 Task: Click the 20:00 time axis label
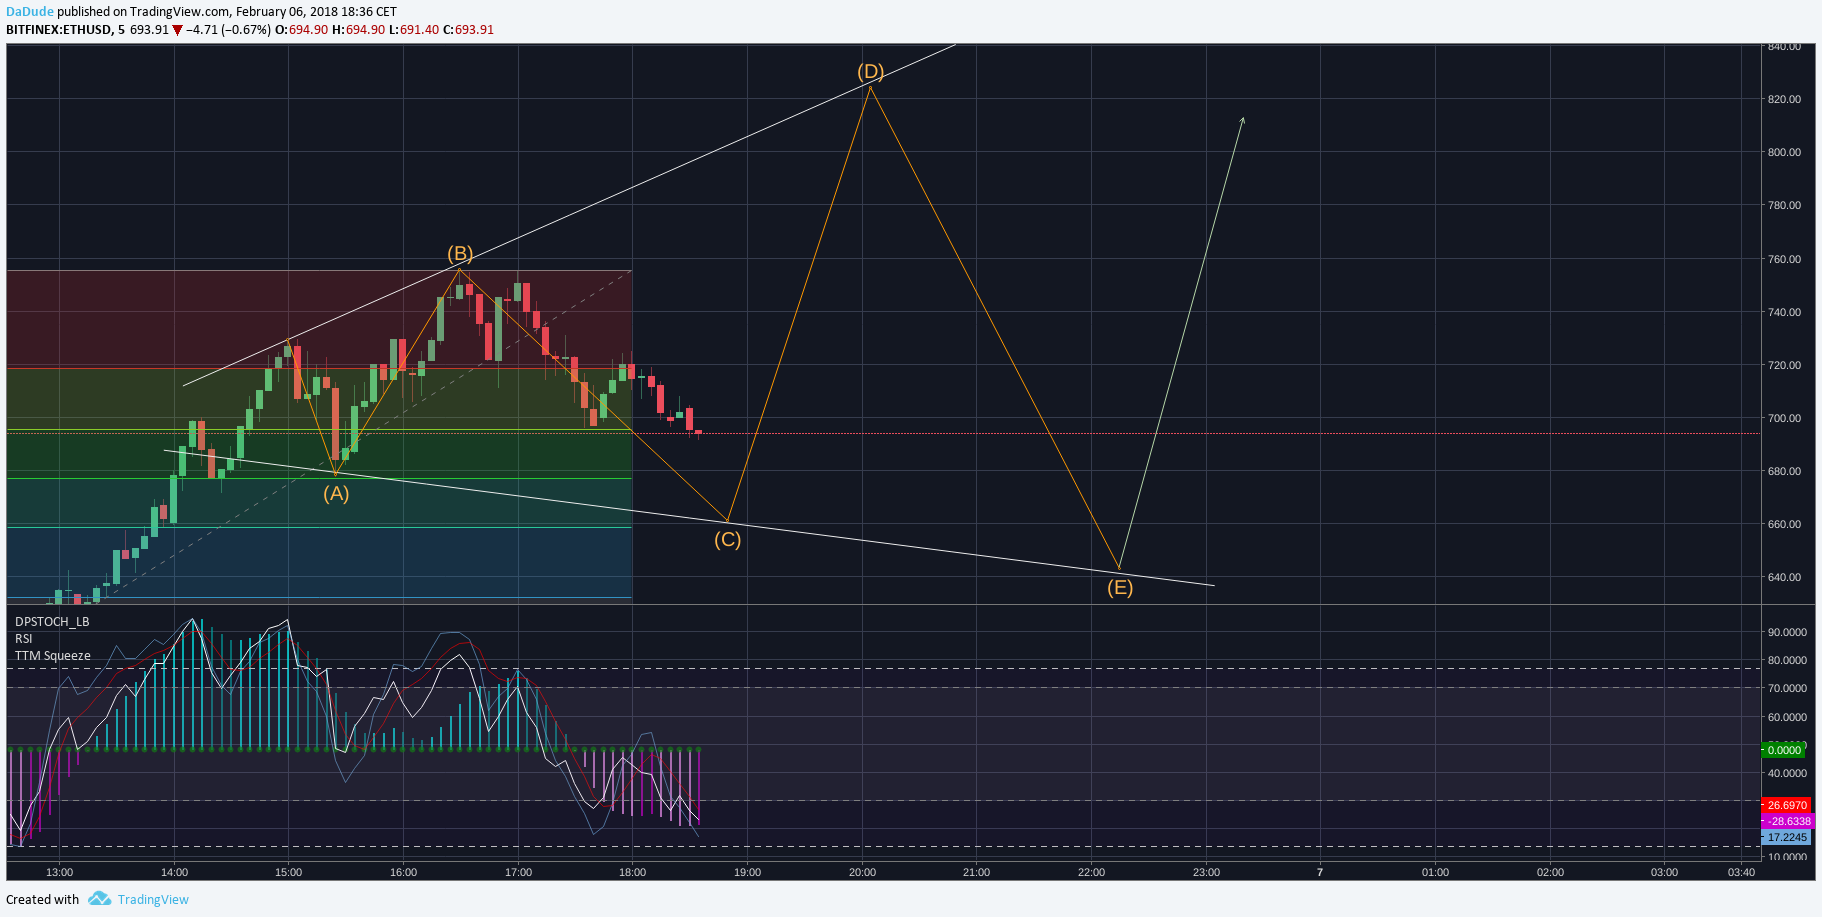point(863,873)
